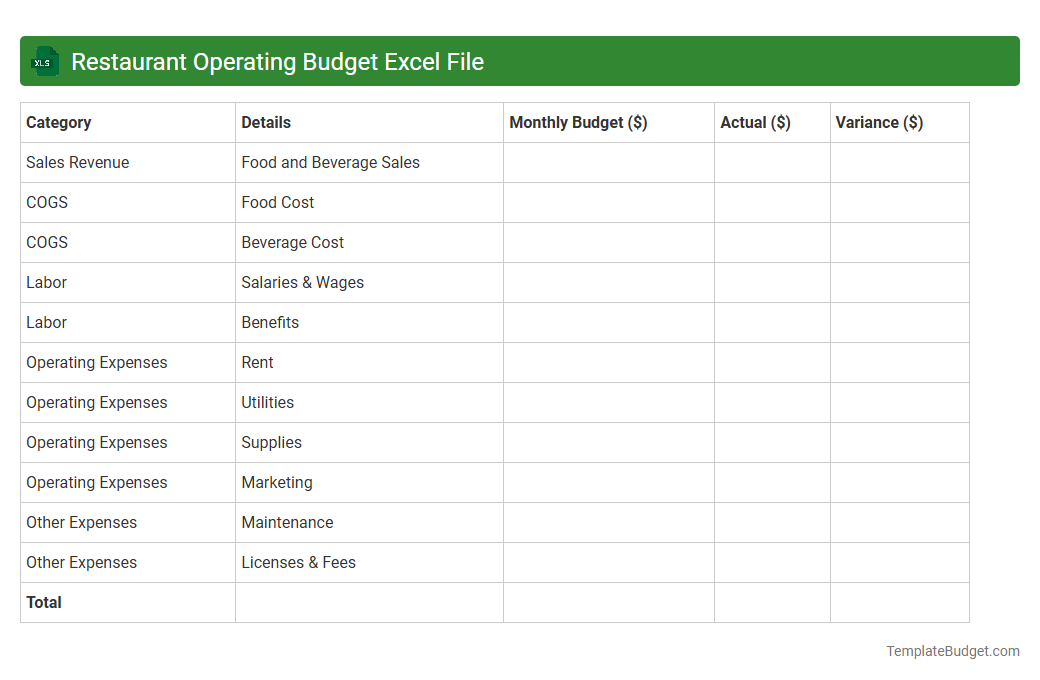Click the XLS file icon in the header
The height and width of the screenshot is (680, 1040).
[x=44, y=61]
